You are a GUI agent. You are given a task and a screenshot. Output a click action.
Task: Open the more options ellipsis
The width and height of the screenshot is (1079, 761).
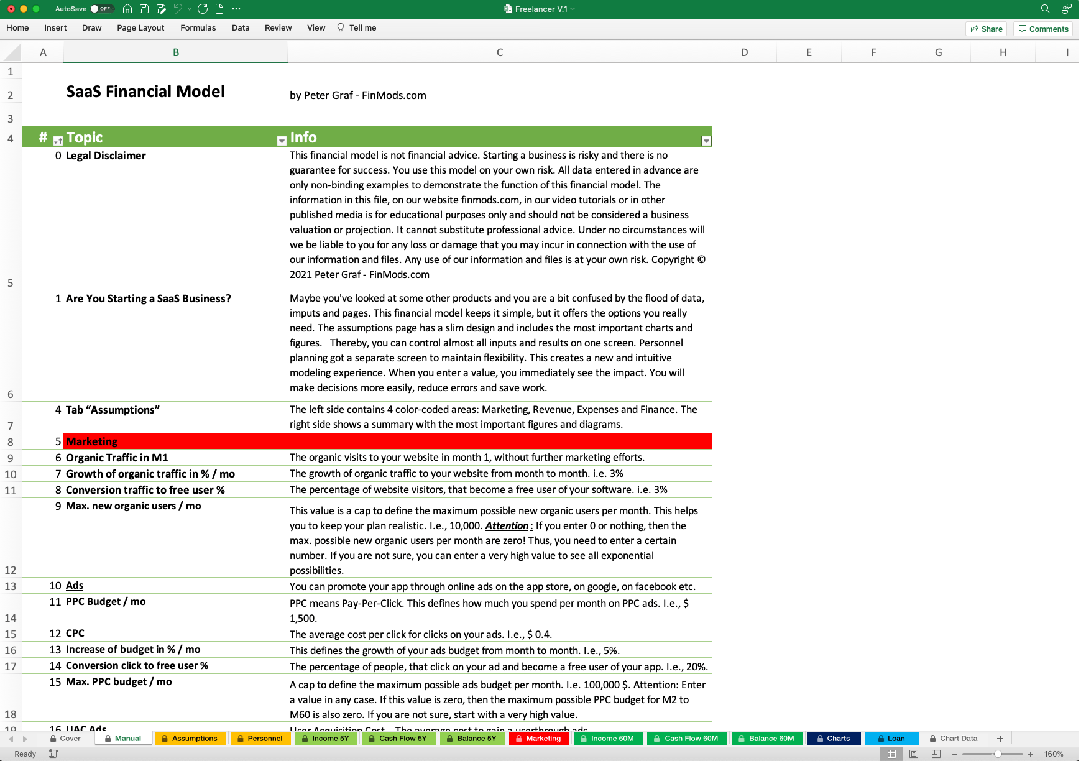[236, 9]
